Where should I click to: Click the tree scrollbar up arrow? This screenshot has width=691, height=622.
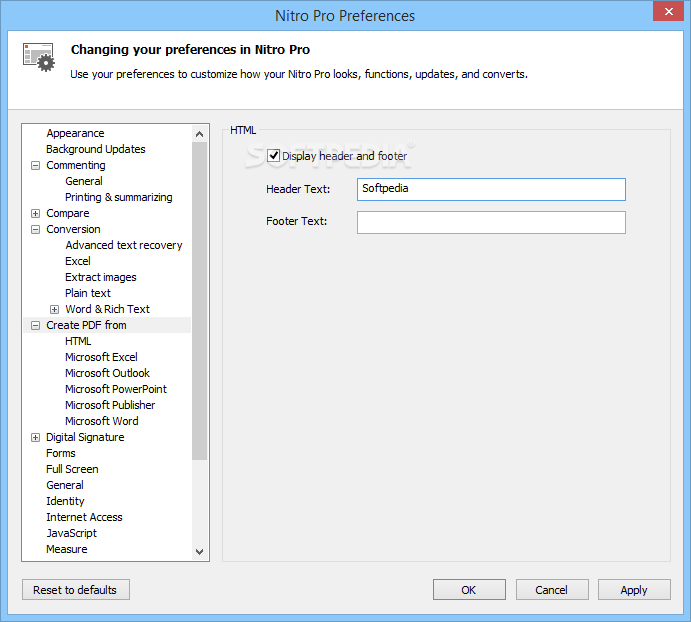click(199, 134)
